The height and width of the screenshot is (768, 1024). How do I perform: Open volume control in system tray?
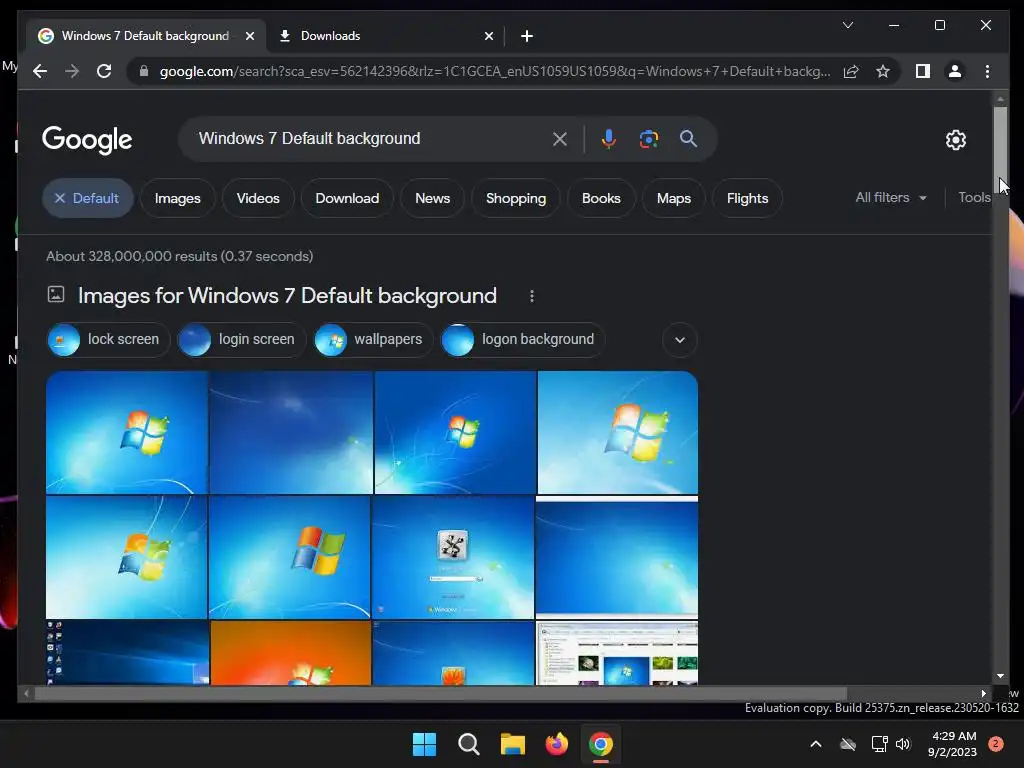click(903, 744)
